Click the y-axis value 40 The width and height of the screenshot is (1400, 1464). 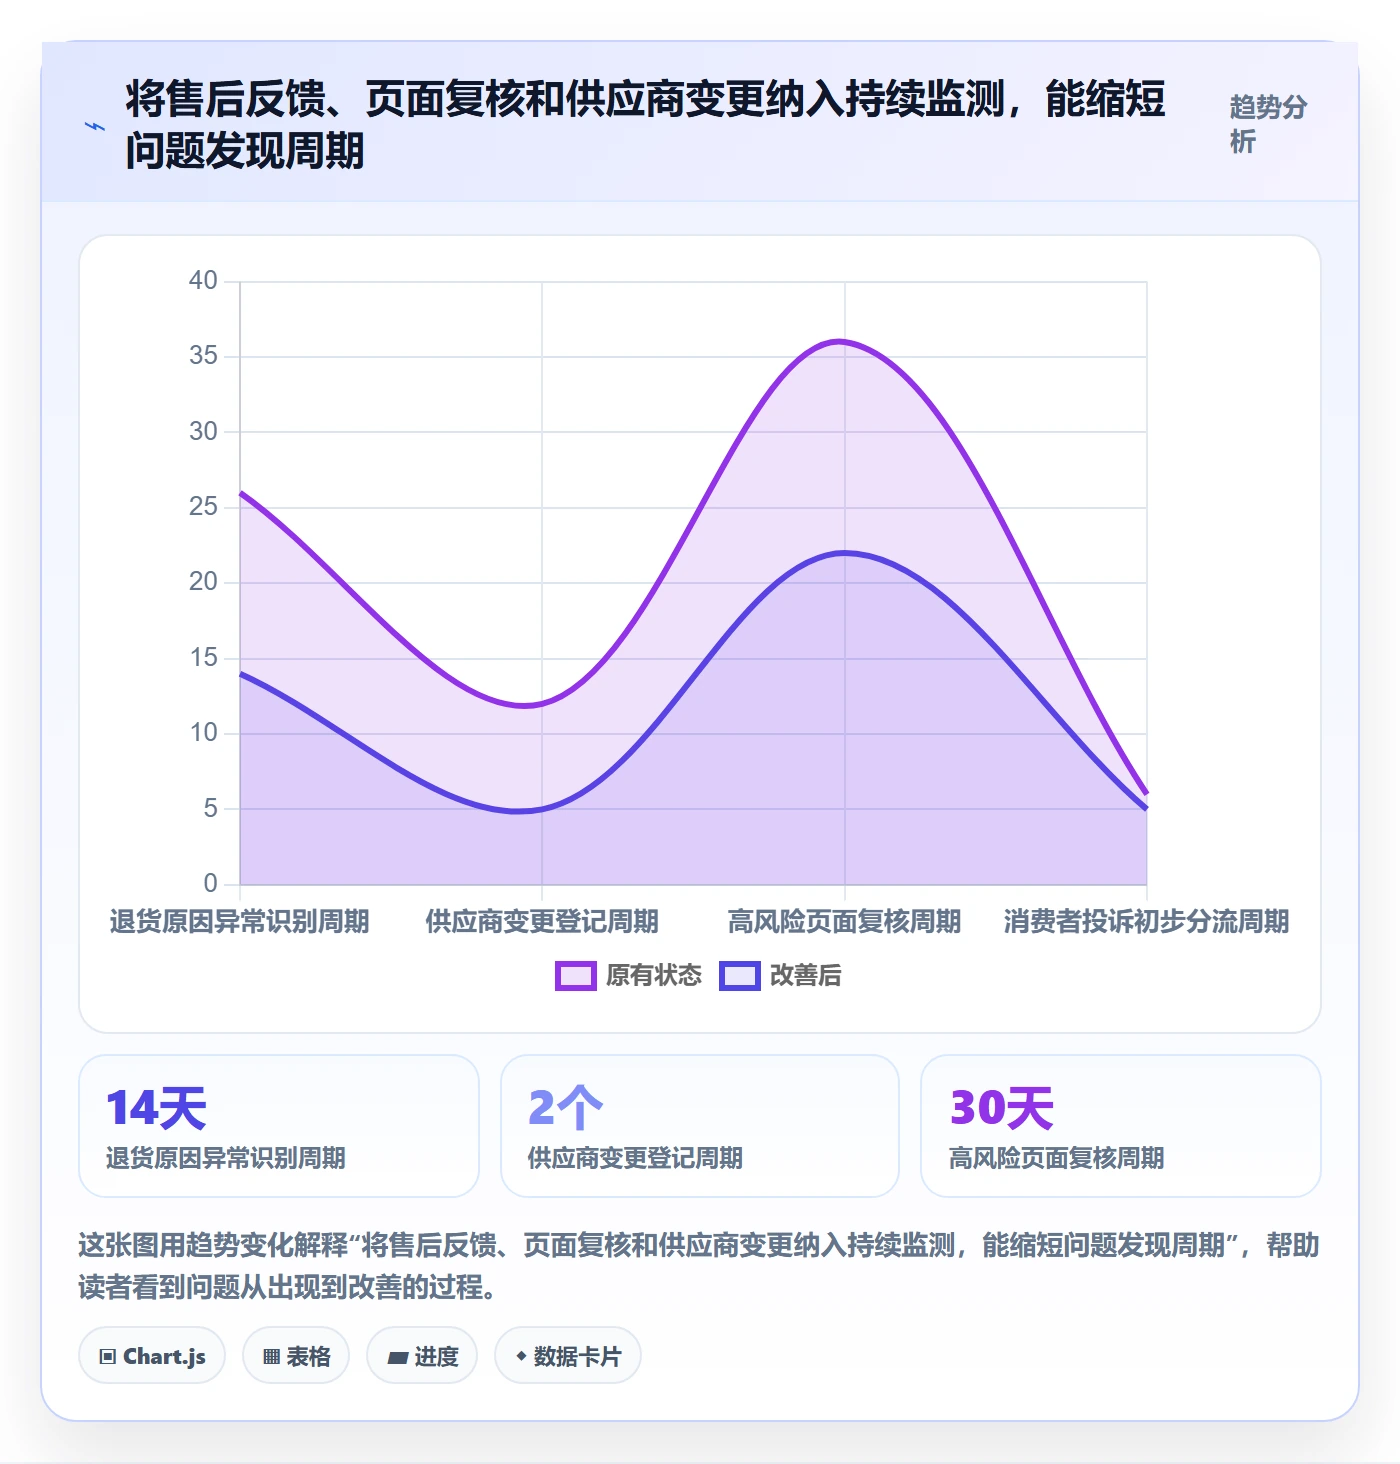coord(203,281)
